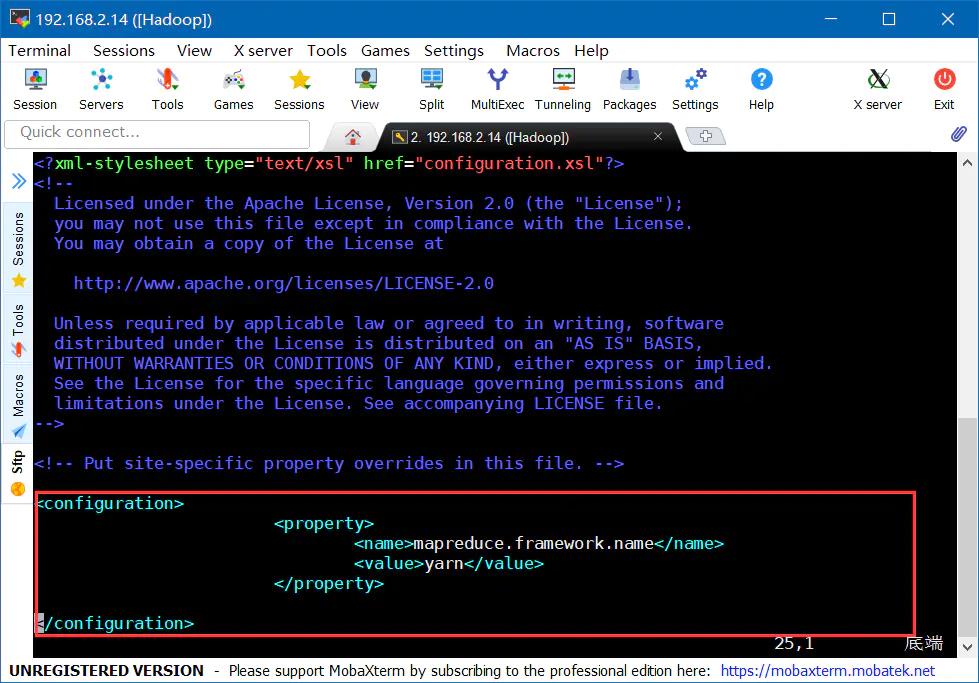Open the Terminal menu
This screenshot has width=979, height=683.
pos(40,50)
